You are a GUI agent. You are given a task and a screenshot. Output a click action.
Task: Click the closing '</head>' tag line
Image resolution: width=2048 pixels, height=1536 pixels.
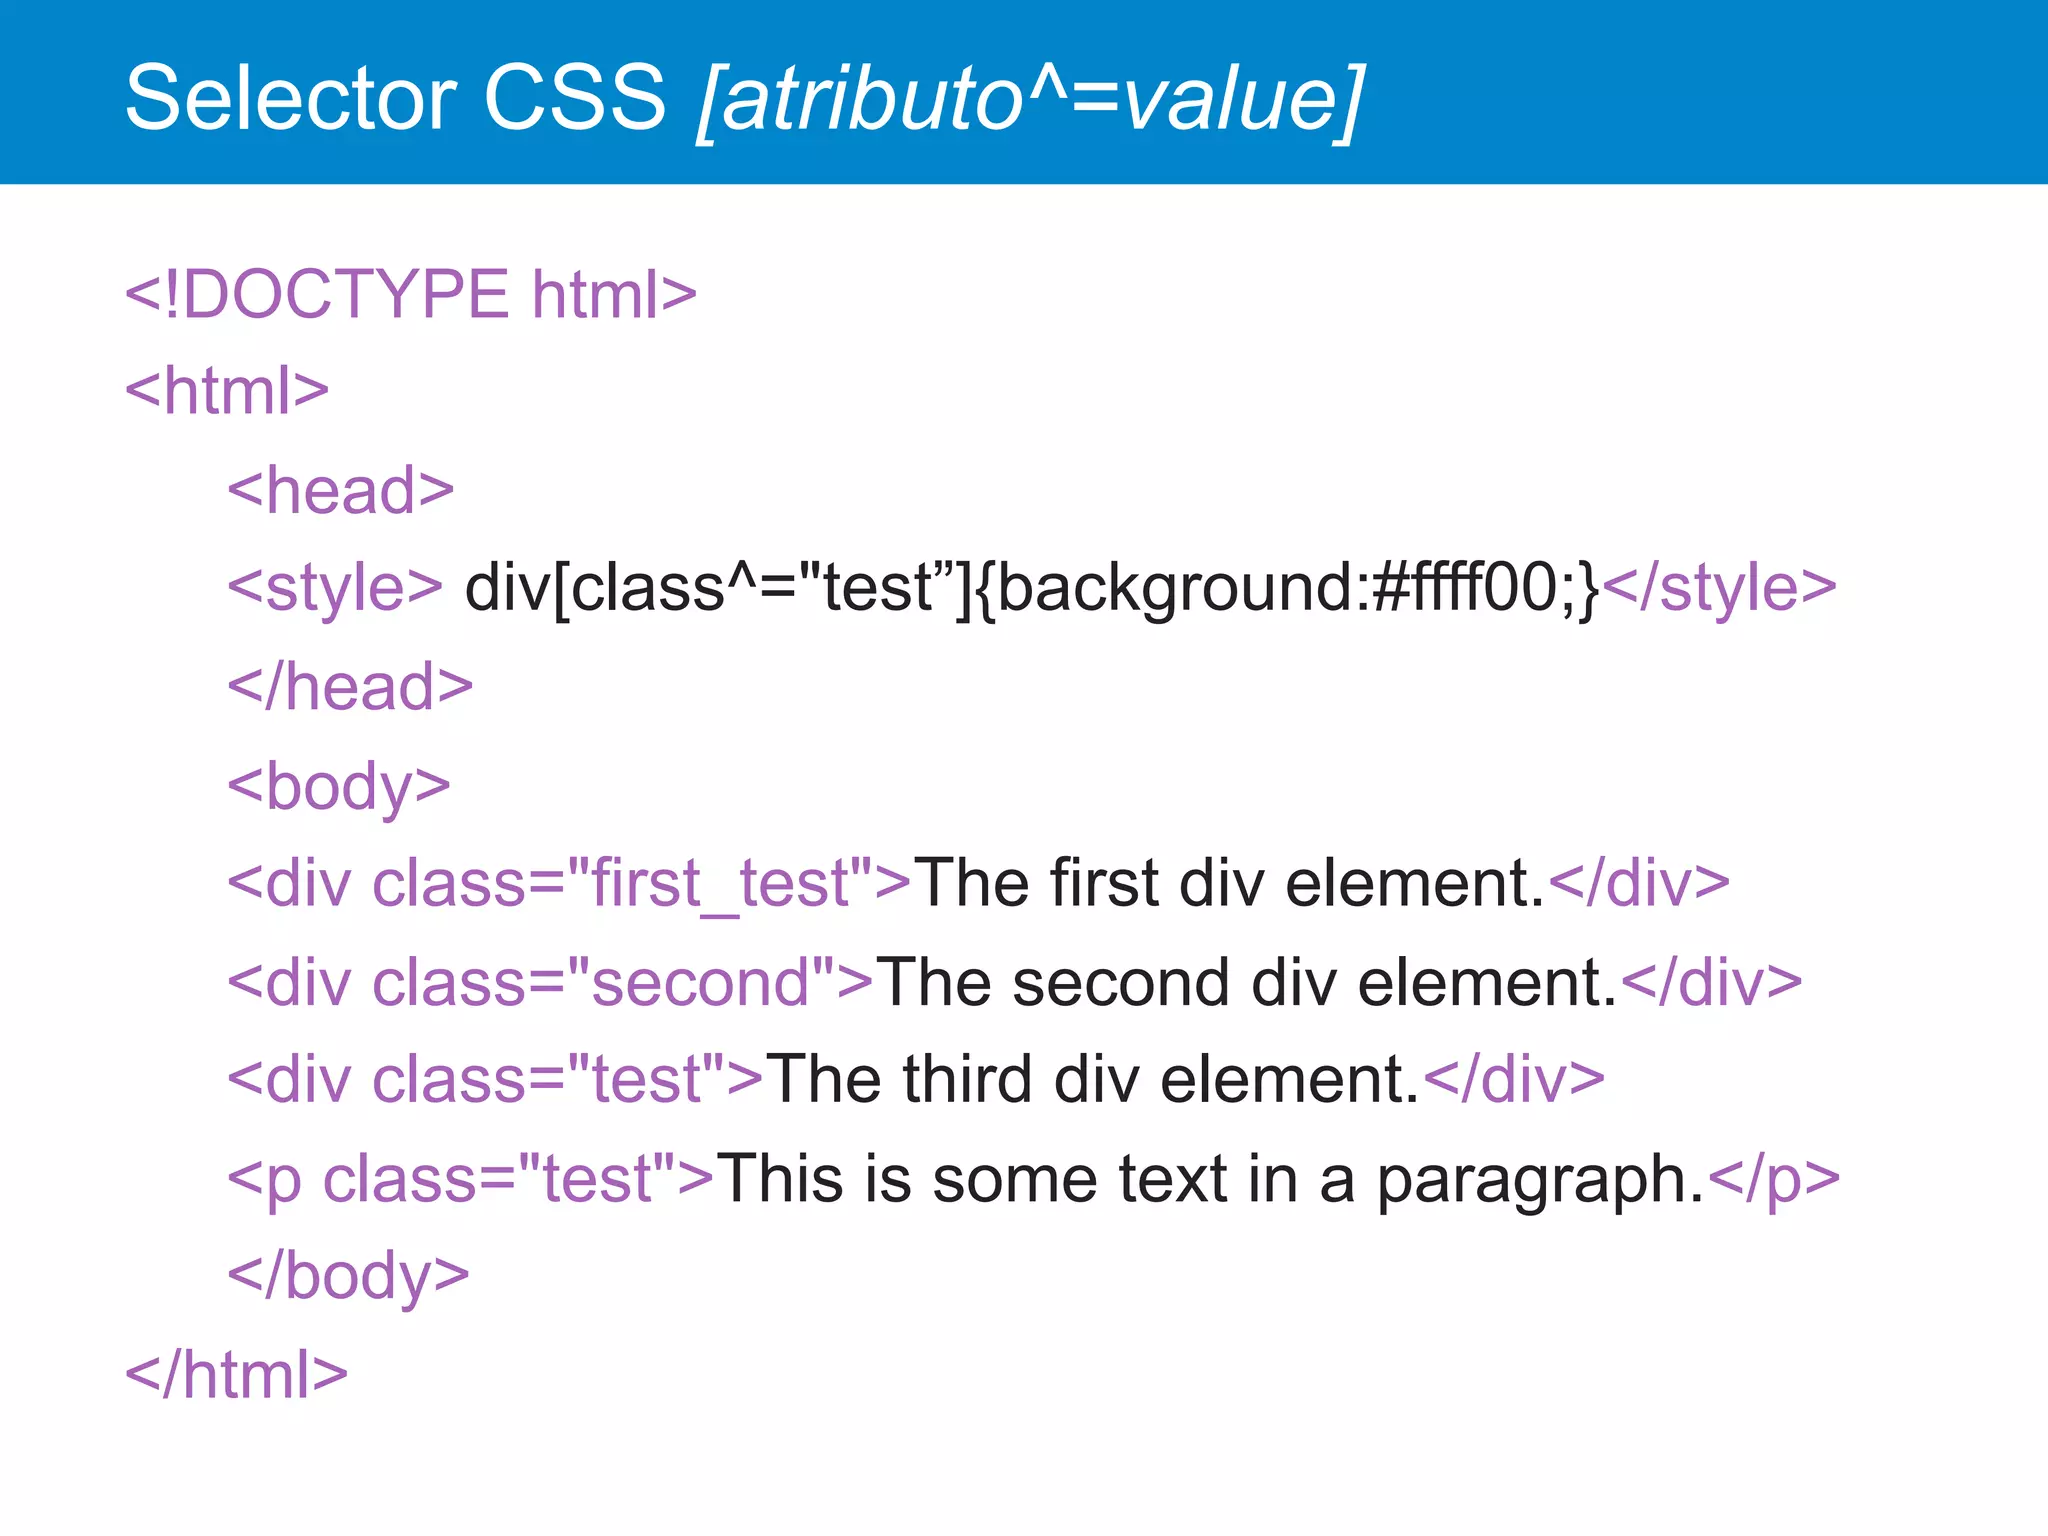[350, 686]
